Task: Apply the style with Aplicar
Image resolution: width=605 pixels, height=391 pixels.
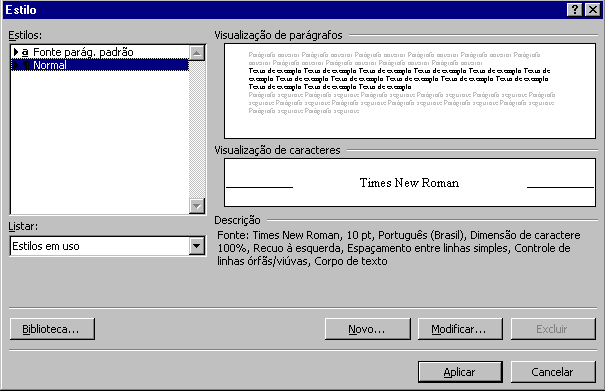Action: (460, 372)
